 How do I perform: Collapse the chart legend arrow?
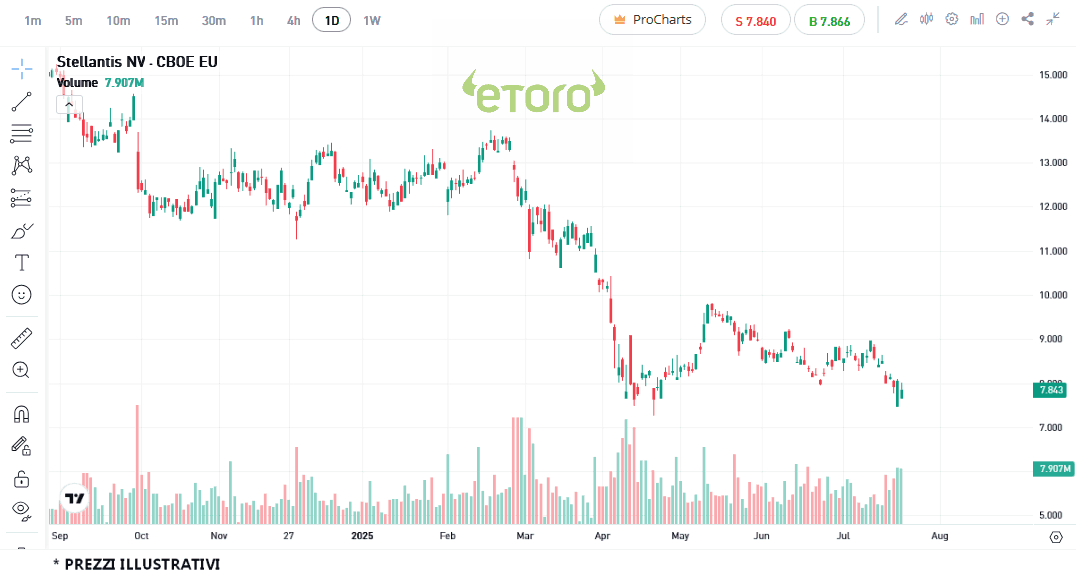pos(68,103)
